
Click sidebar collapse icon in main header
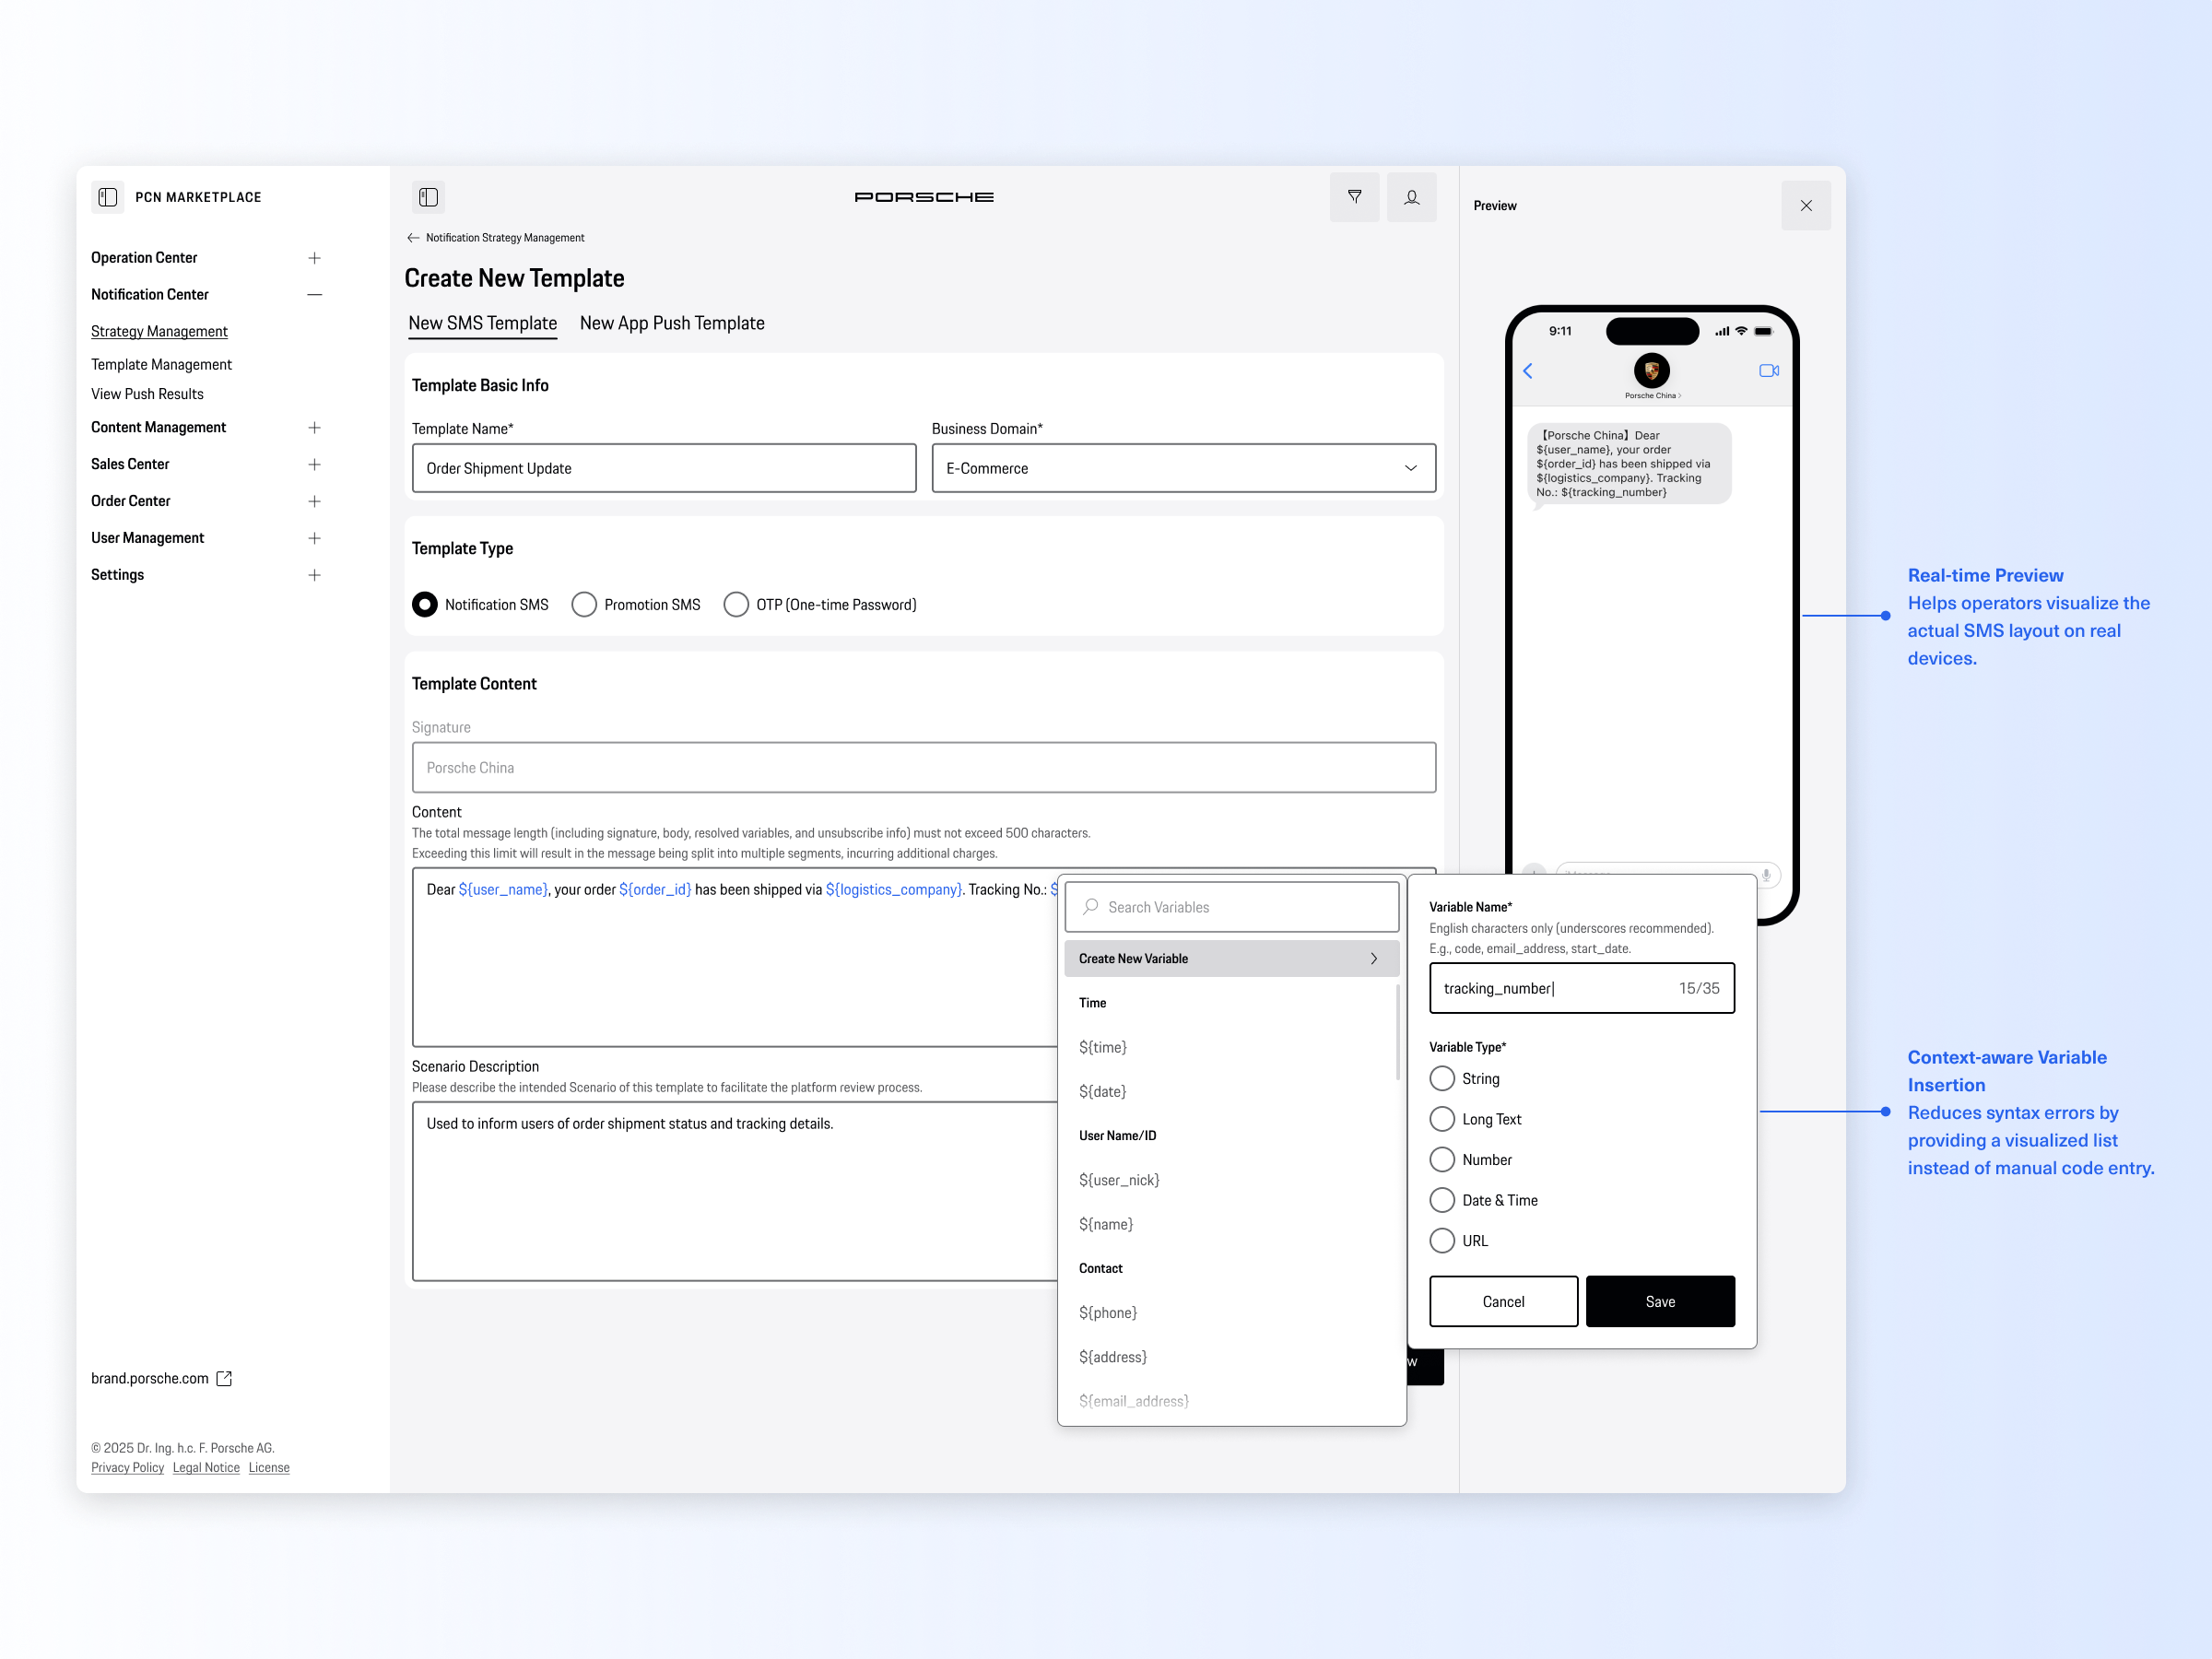pyautogui.click(x=428, y=197)
